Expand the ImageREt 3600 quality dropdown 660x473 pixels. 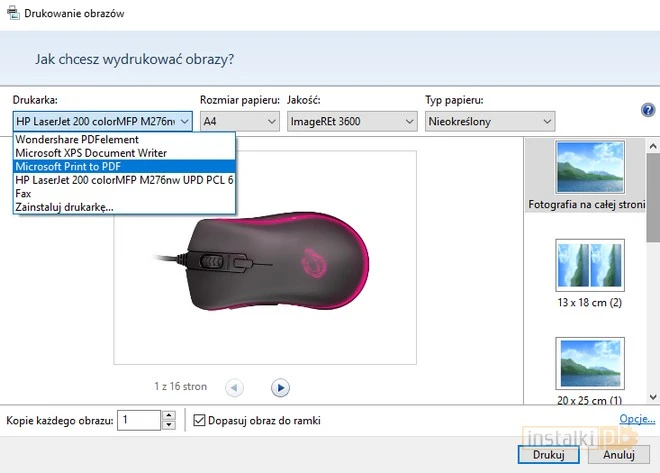[x=351, y=121]
